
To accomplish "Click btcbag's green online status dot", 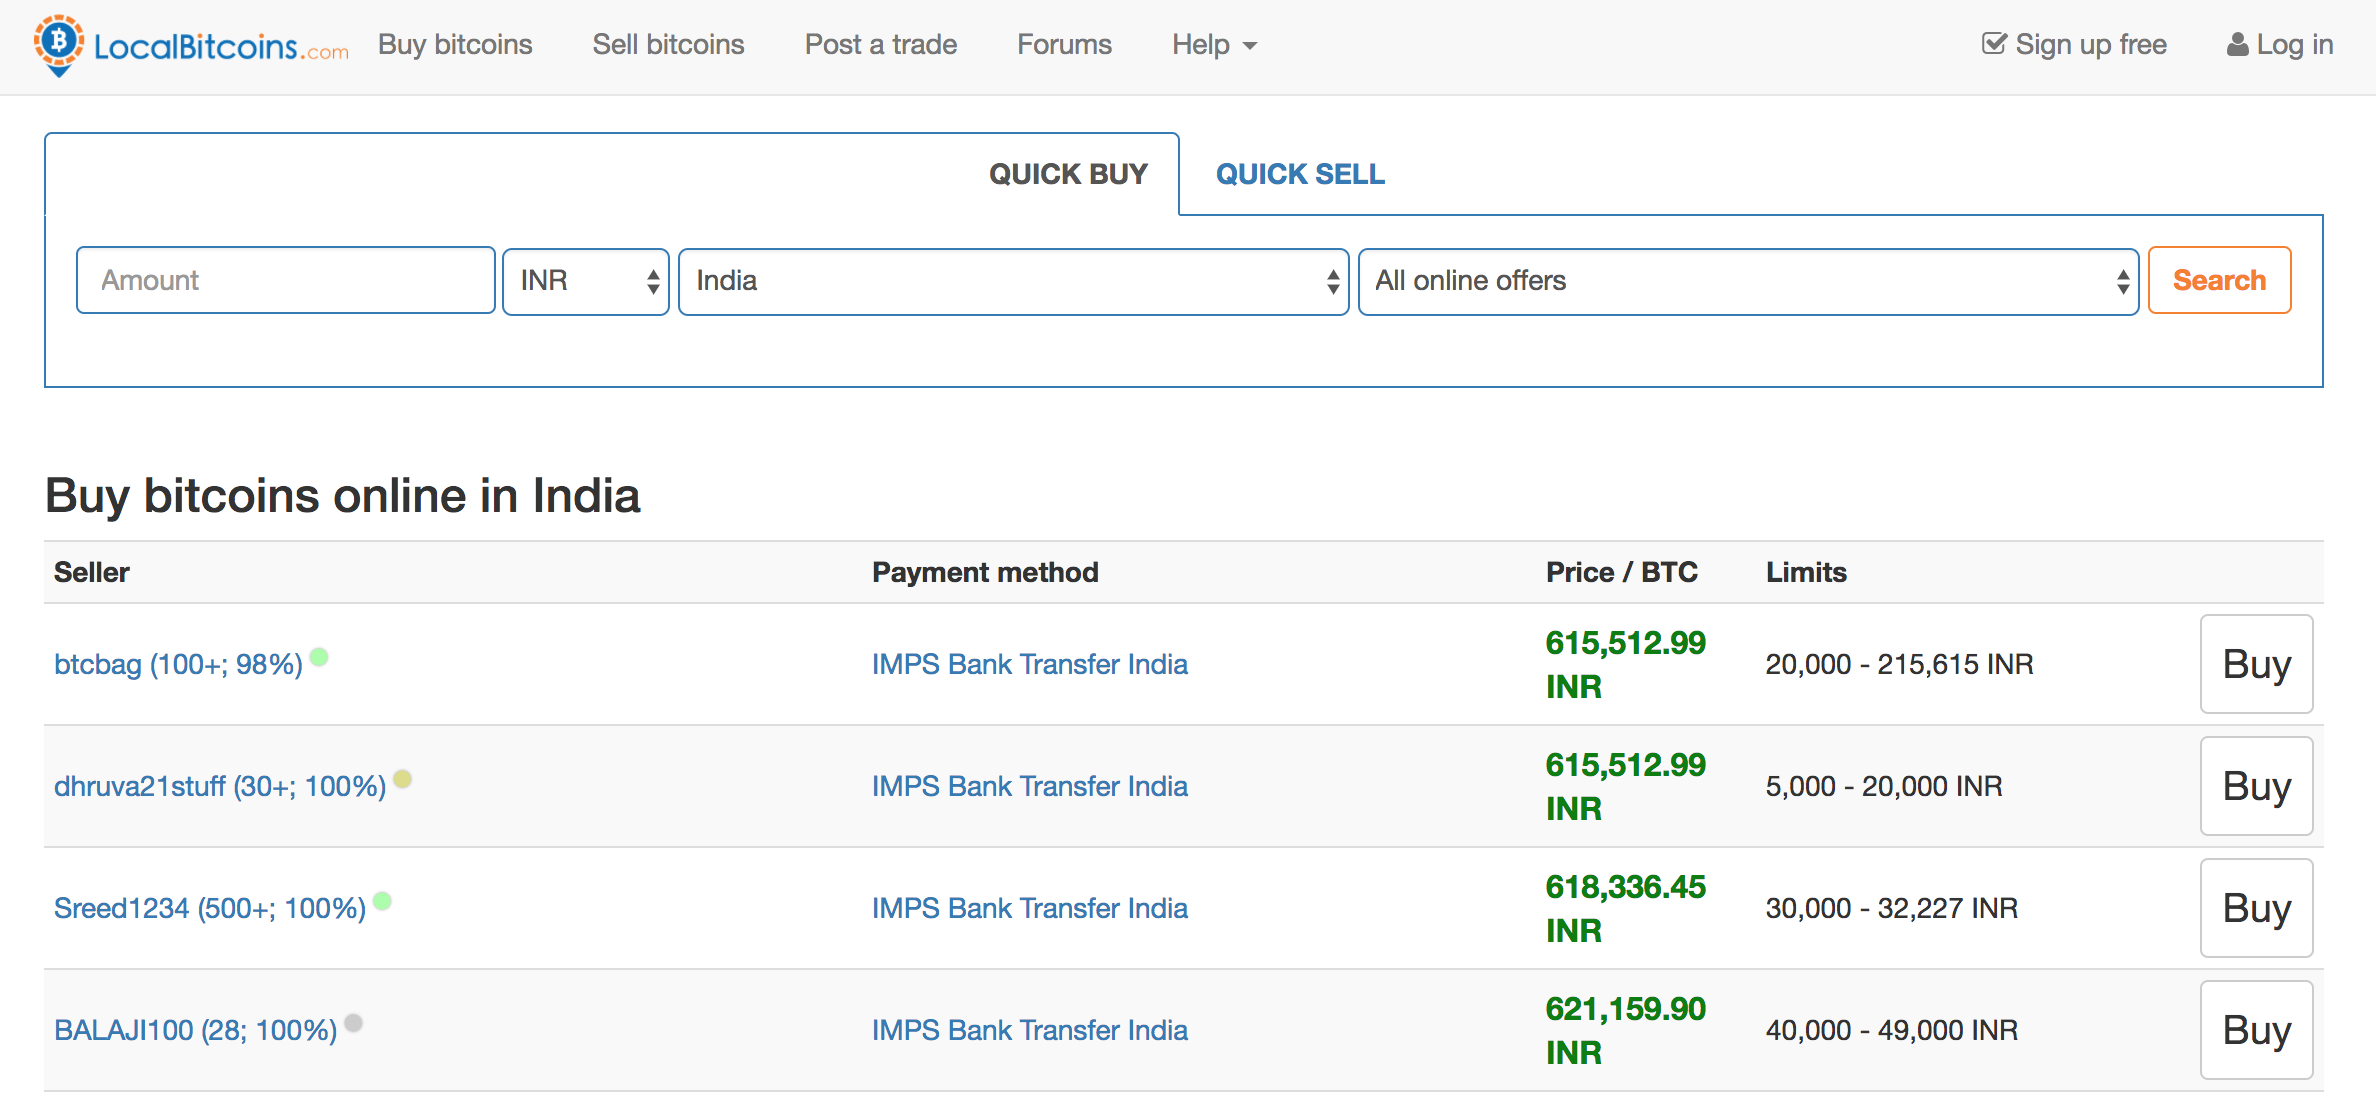I will (319, 657).
